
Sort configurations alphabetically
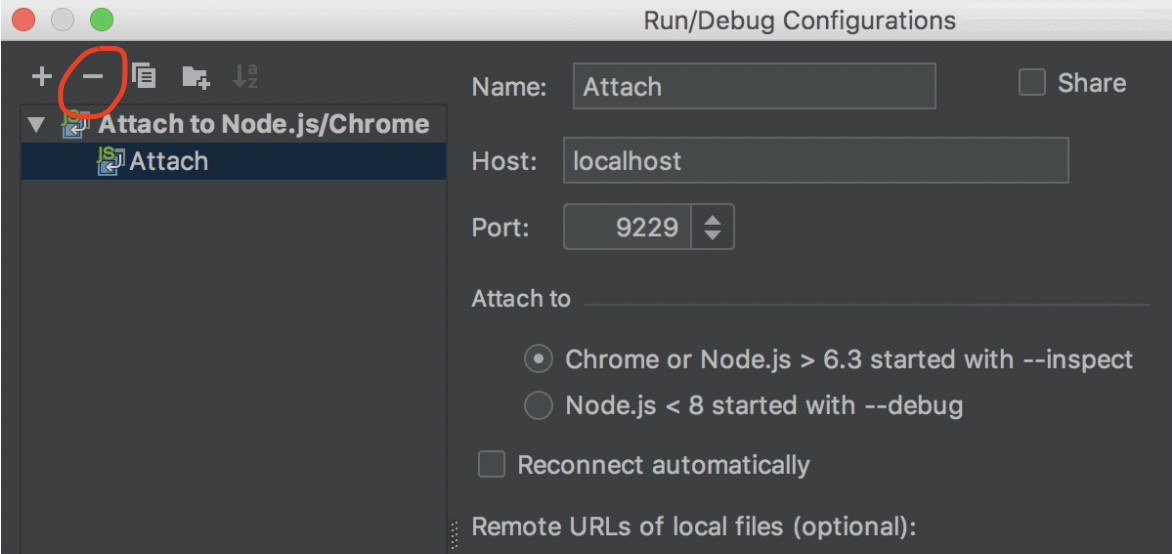tap(245, 76)
